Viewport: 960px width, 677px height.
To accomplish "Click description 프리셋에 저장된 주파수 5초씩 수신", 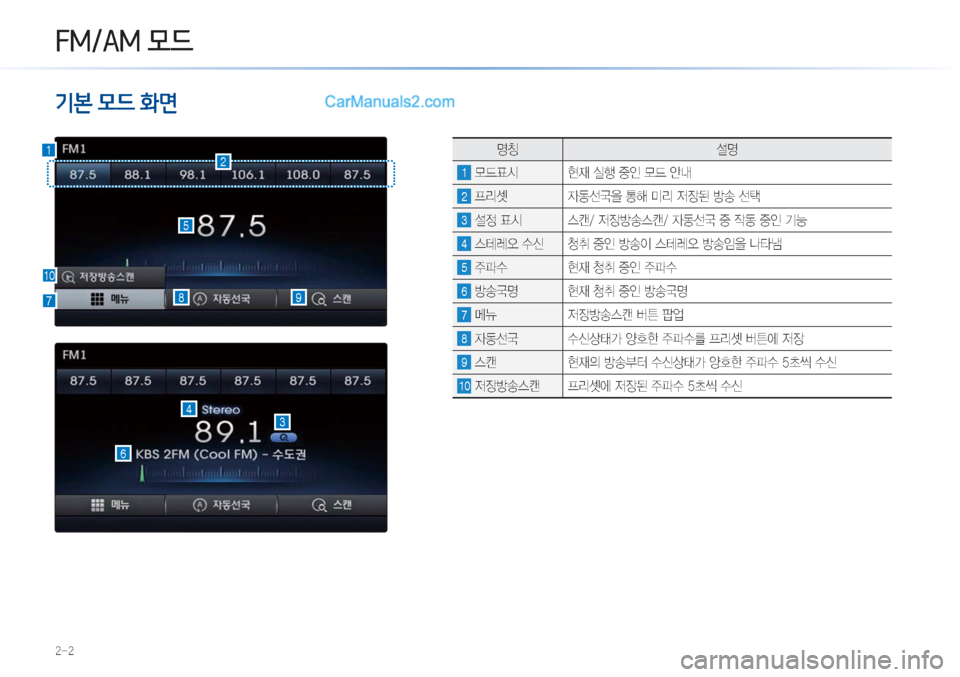I will point(654,386).
